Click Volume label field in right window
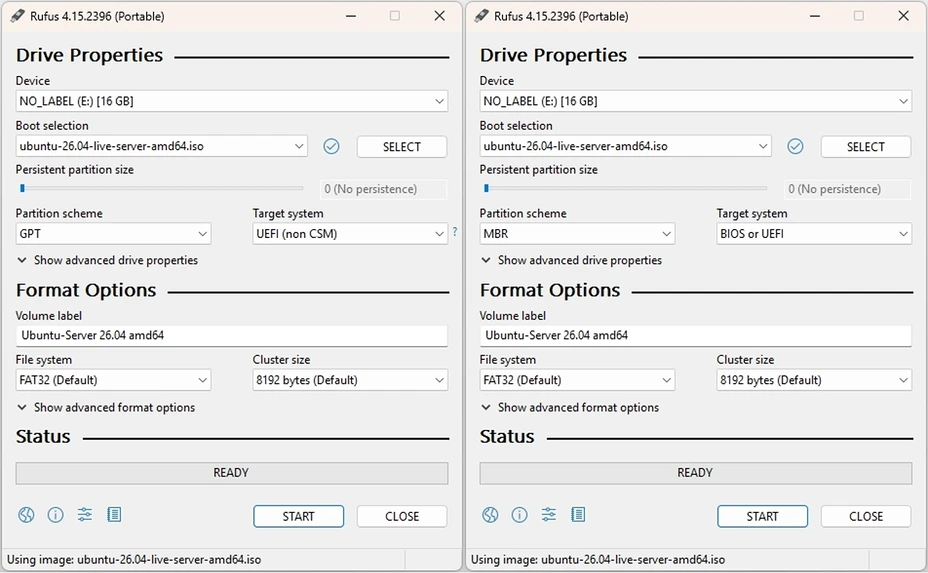 (x=695, y=336)
